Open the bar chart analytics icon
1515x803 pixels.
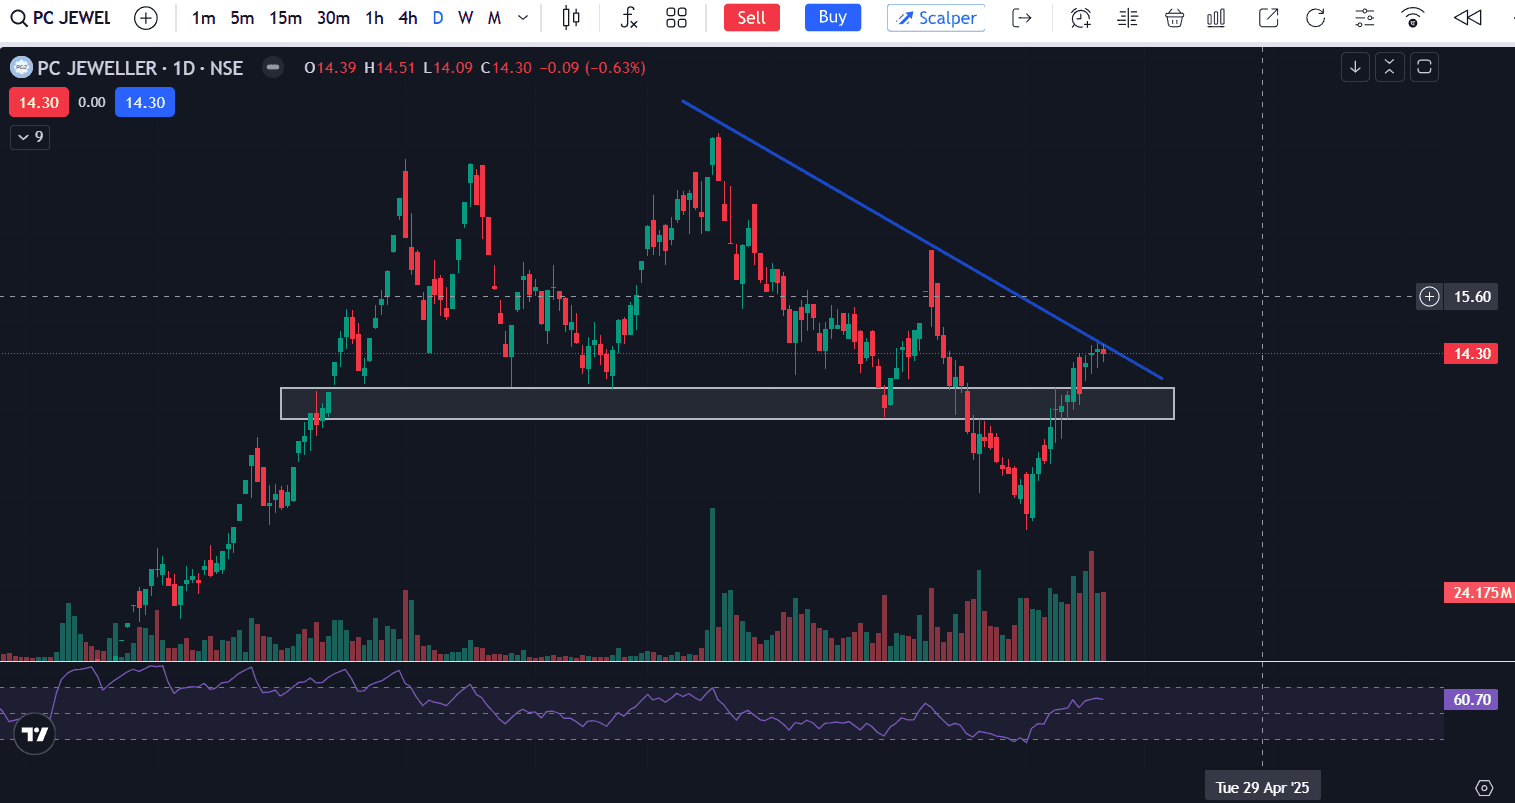click(x=1216, y=18)
